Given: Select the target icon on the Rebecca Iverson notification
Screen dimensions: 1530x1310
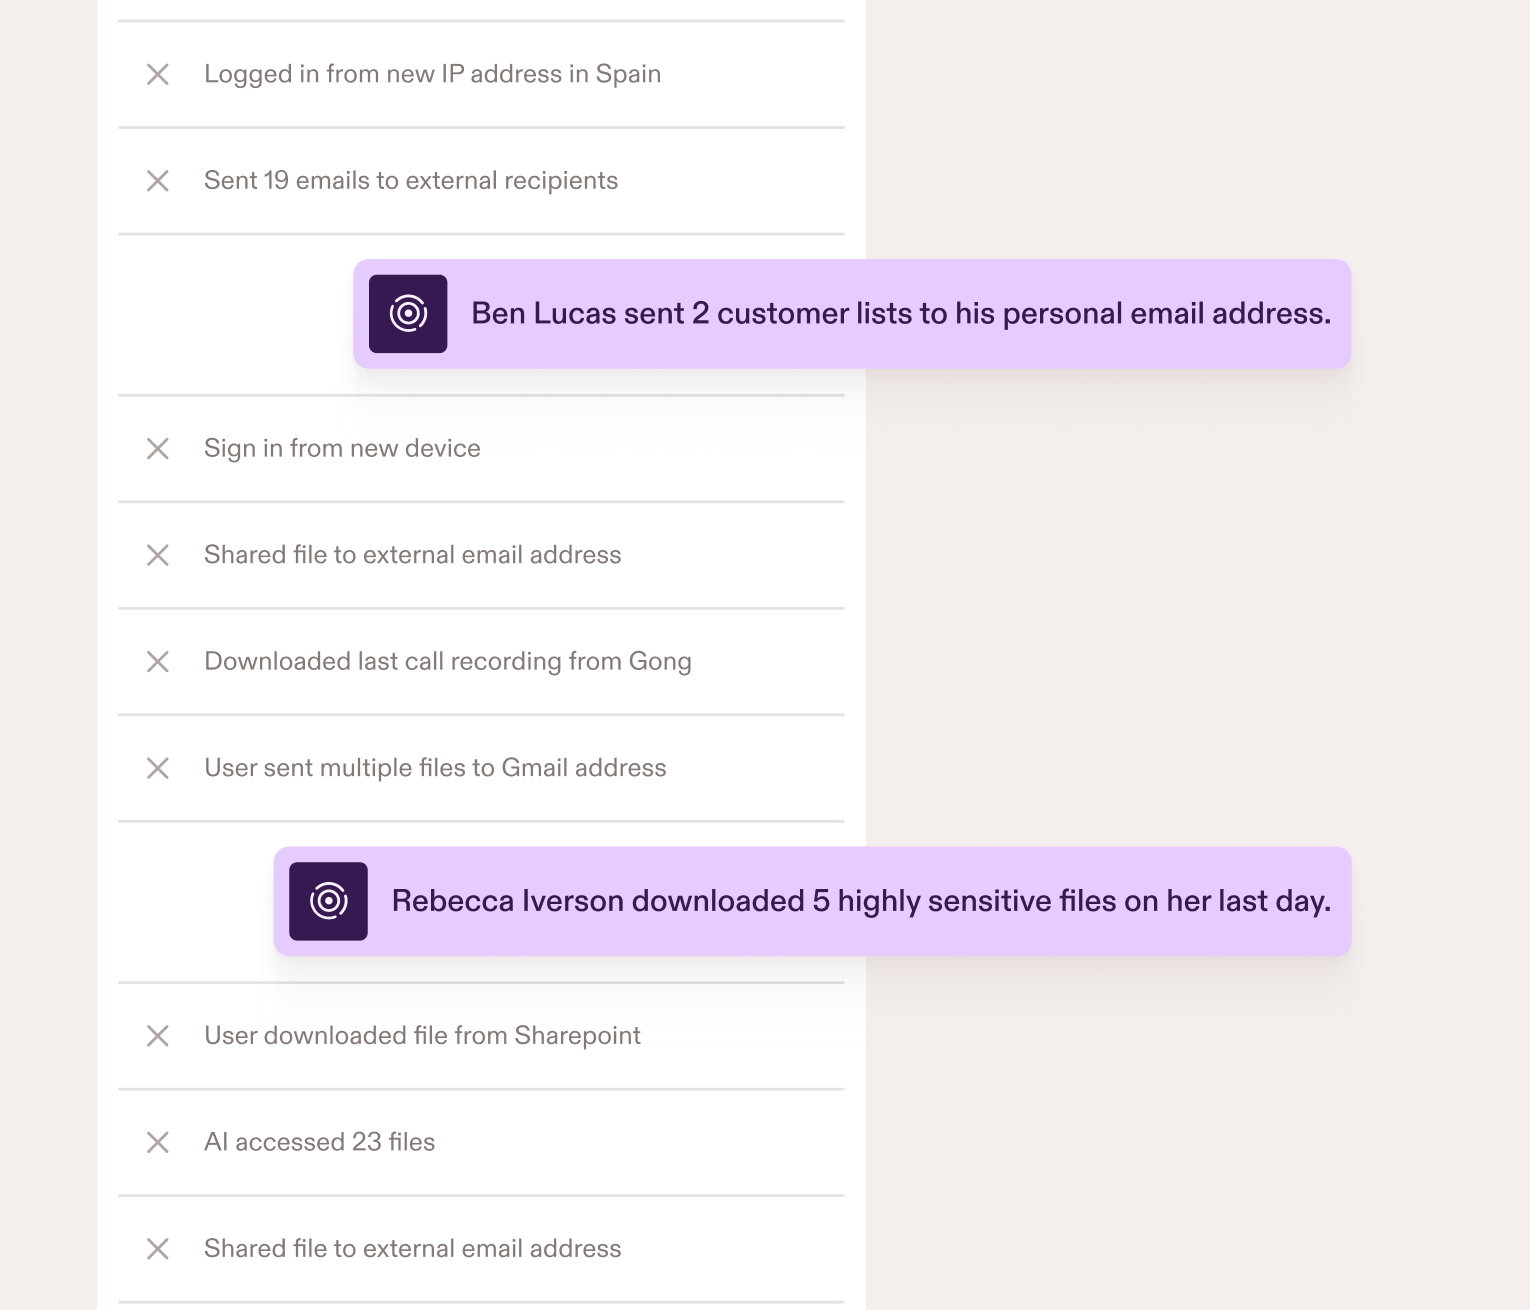Looking at the screenshot, I should tap(326, 901).
